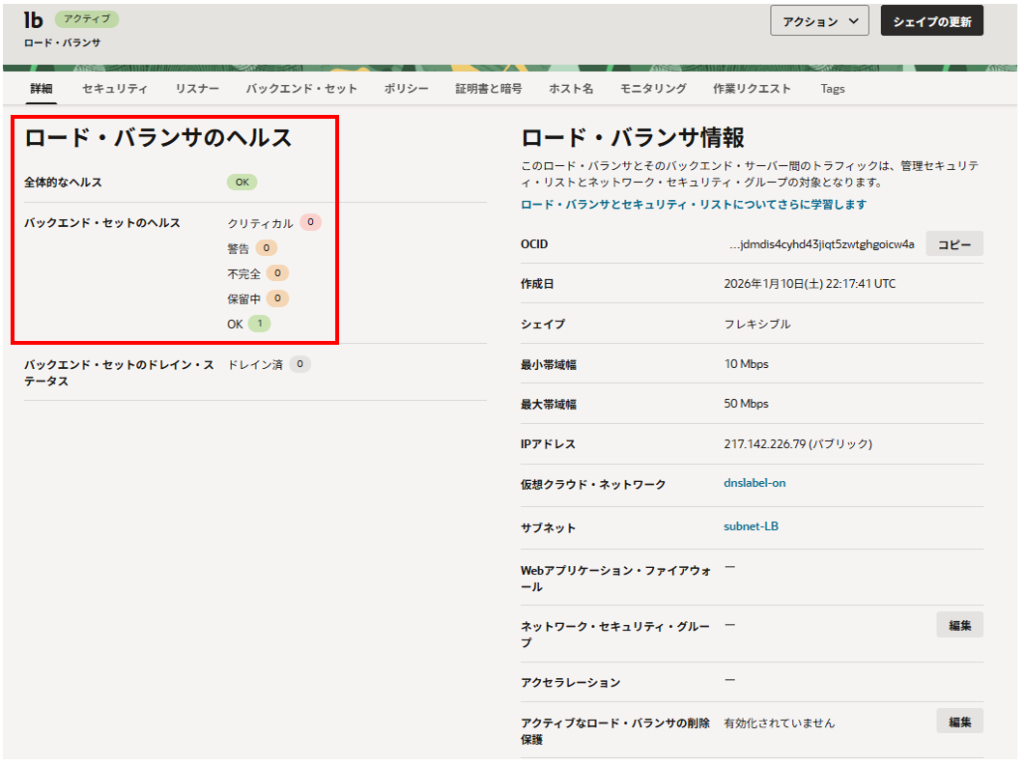Click the green OK overall health badge
The height and width of the screenshot is (765, 1024).
[x=241, y=182]
